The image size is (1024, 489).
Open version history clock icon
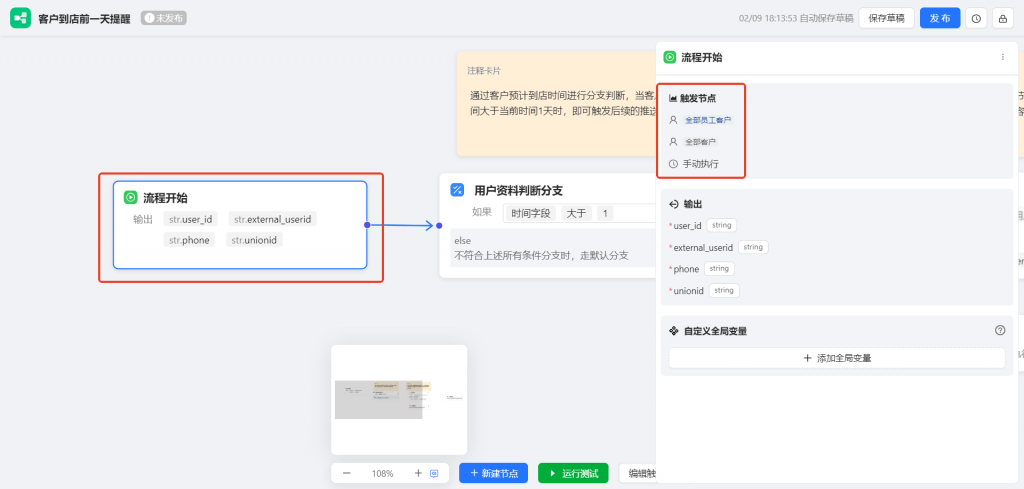click(x=976, y=18)
